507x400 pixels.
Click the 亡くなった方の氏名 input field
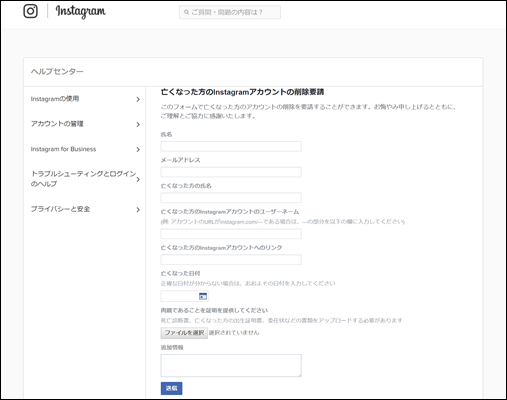click(x=231, y=198)
